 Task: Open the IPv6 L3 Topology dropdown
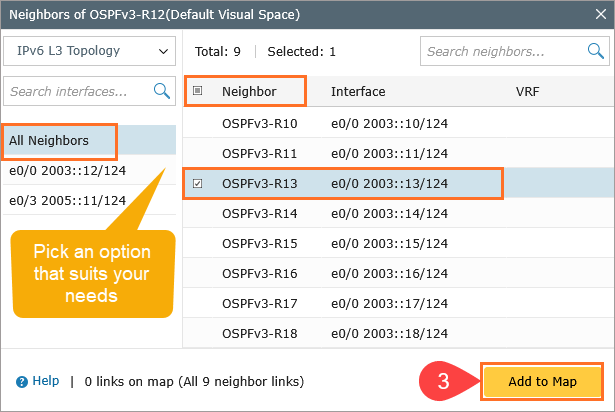[89, 51]
